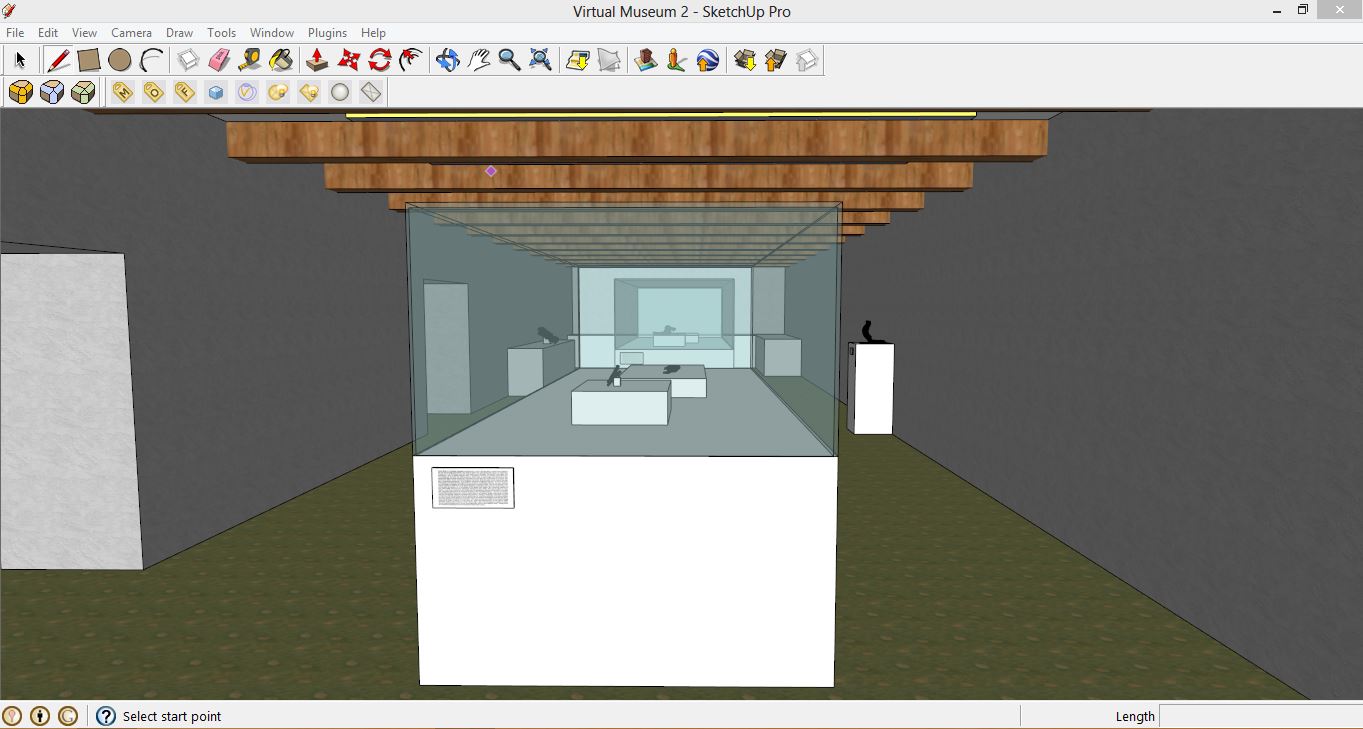The height and width of the screenshot is (729, 1363).
Task: Pick the Circle tool
Action: pos(120,61)
